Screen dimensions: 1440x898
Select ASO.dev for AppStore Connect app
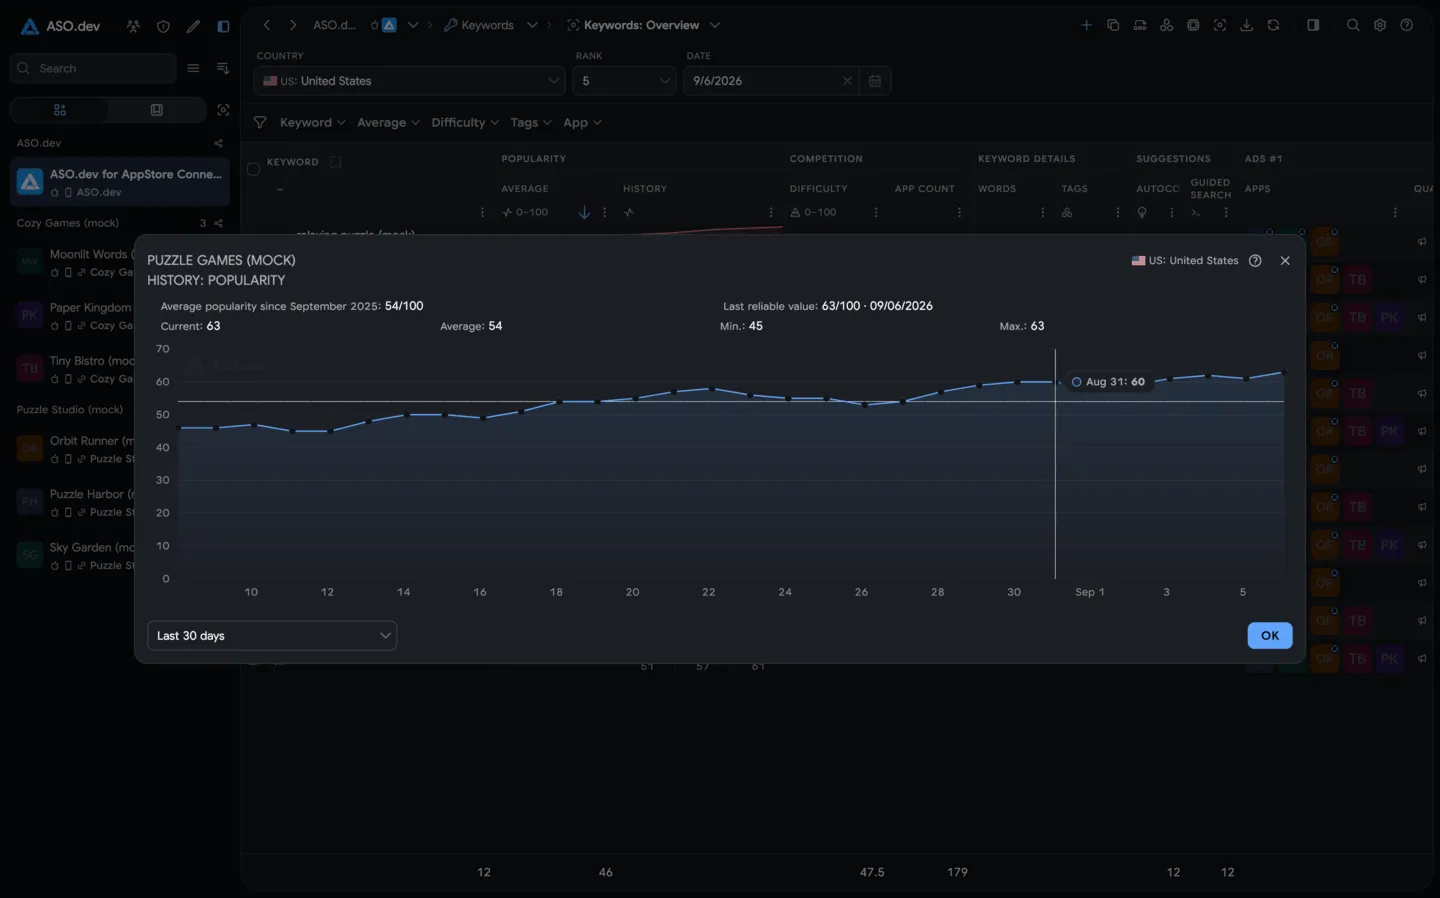tap(120, 182)
